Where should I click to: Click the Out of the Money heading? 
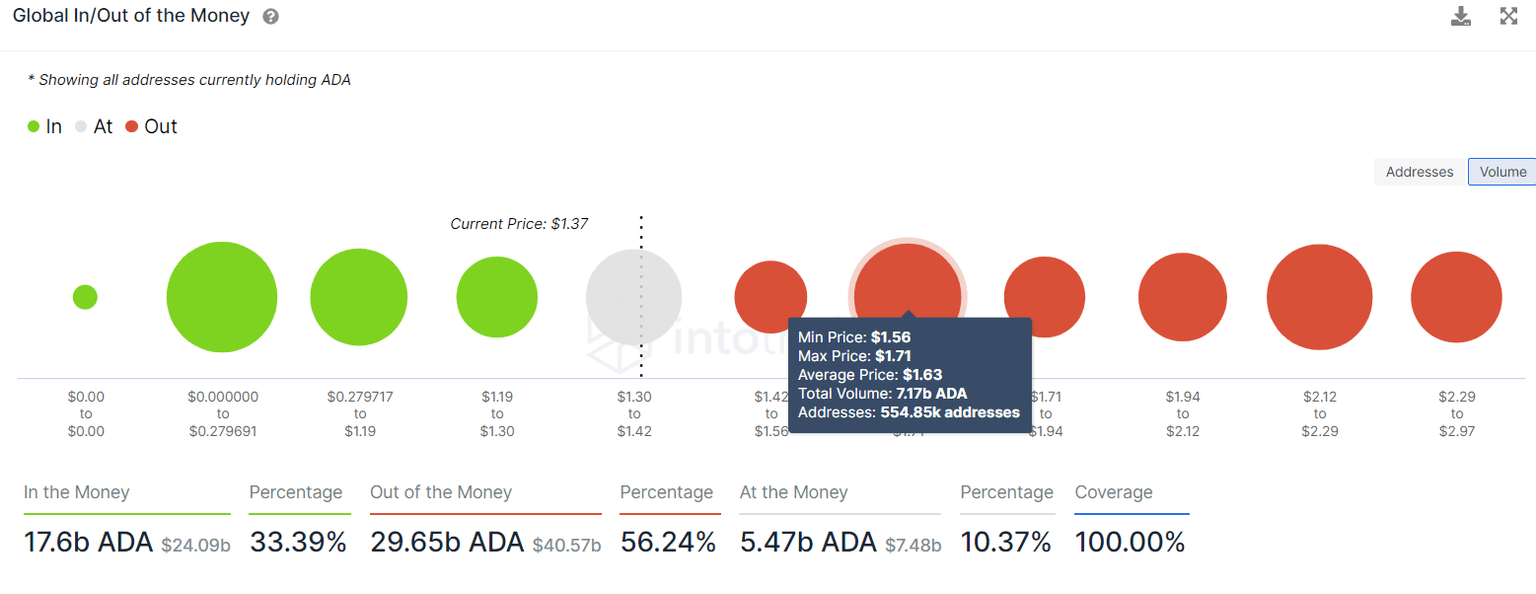click(441, 492)
